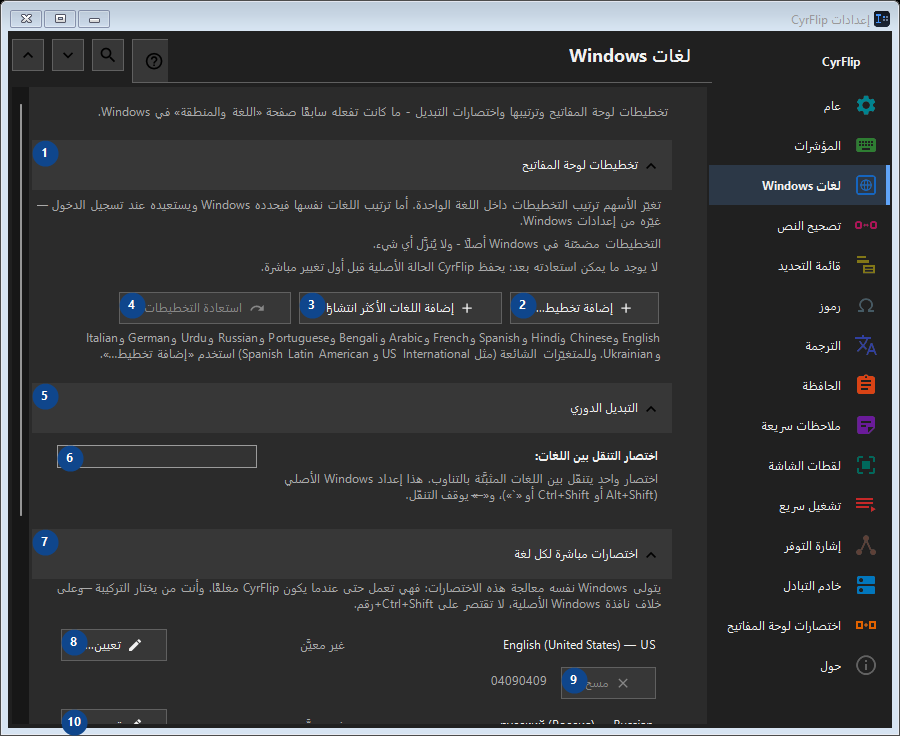Open the إشارة التوفر icon
Image resolution: width=900 pixels, height=736 pixels.
click(x=866, y=545)
